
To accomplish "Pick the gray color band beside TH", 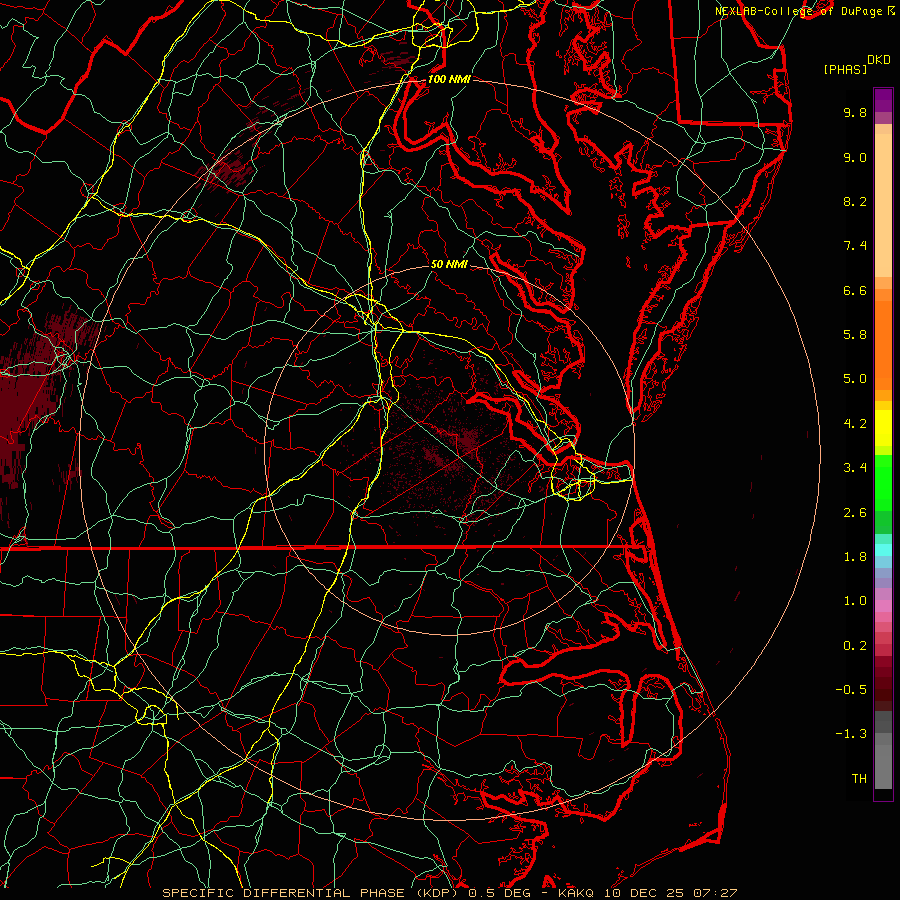I will 883,769.
